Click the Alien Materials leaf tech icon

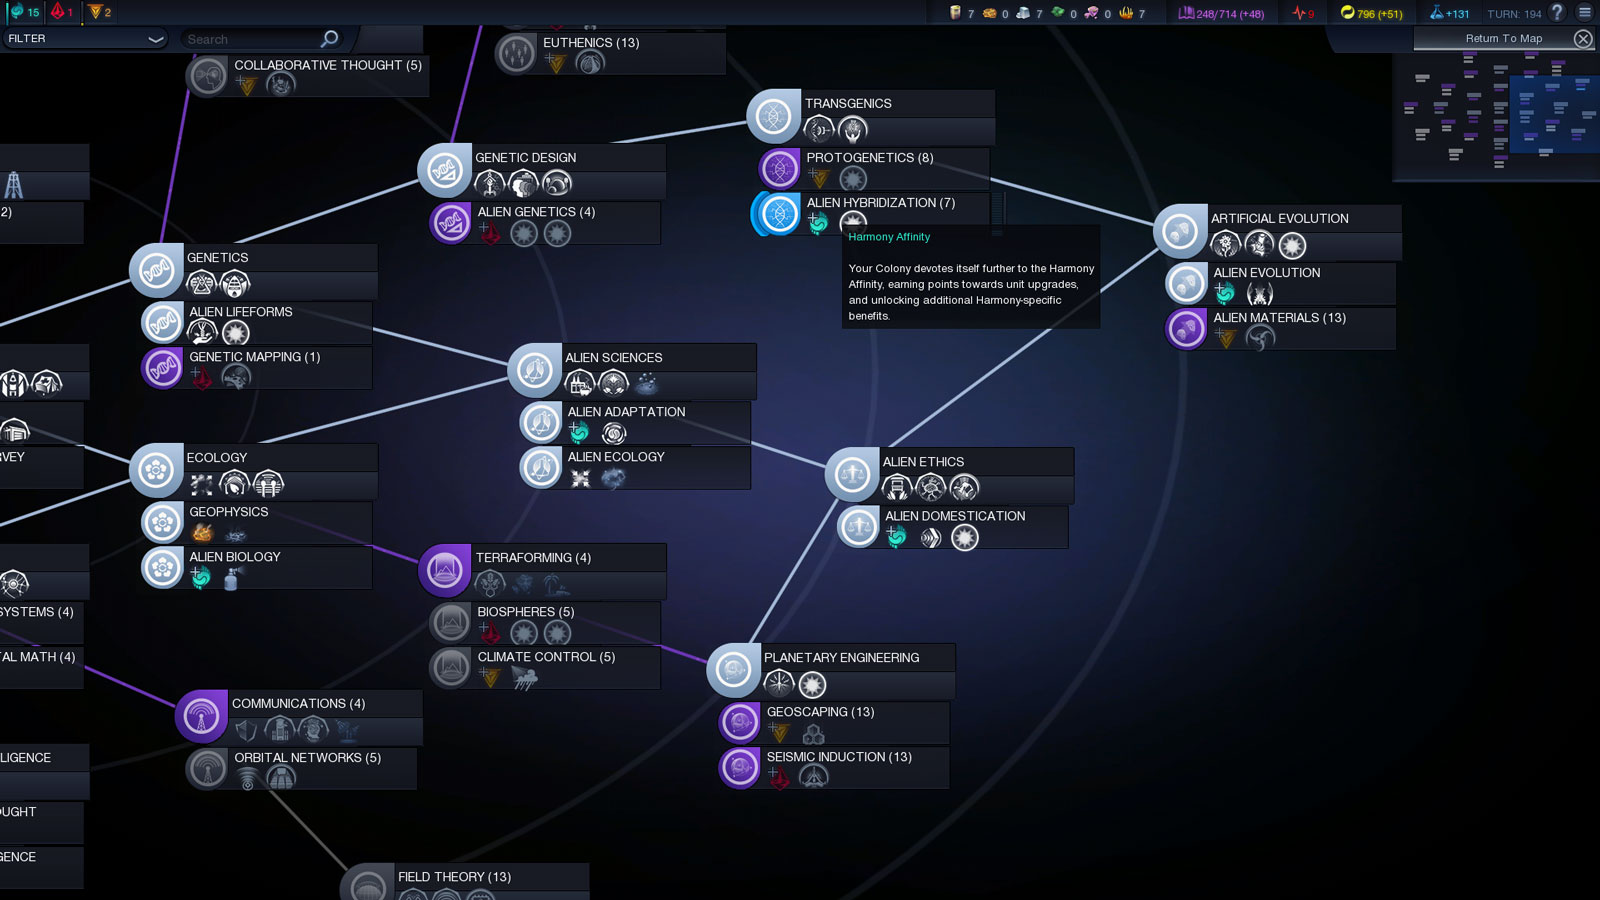pos(1186,329)
